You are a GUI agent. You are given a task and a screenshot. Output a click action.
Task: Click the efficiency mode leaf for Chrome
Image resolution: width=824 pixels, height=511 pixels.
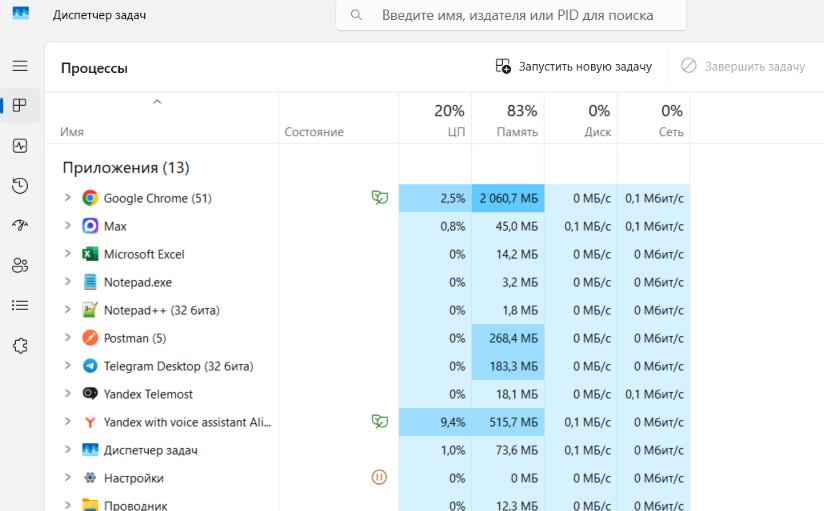click(x=379, y=198)
